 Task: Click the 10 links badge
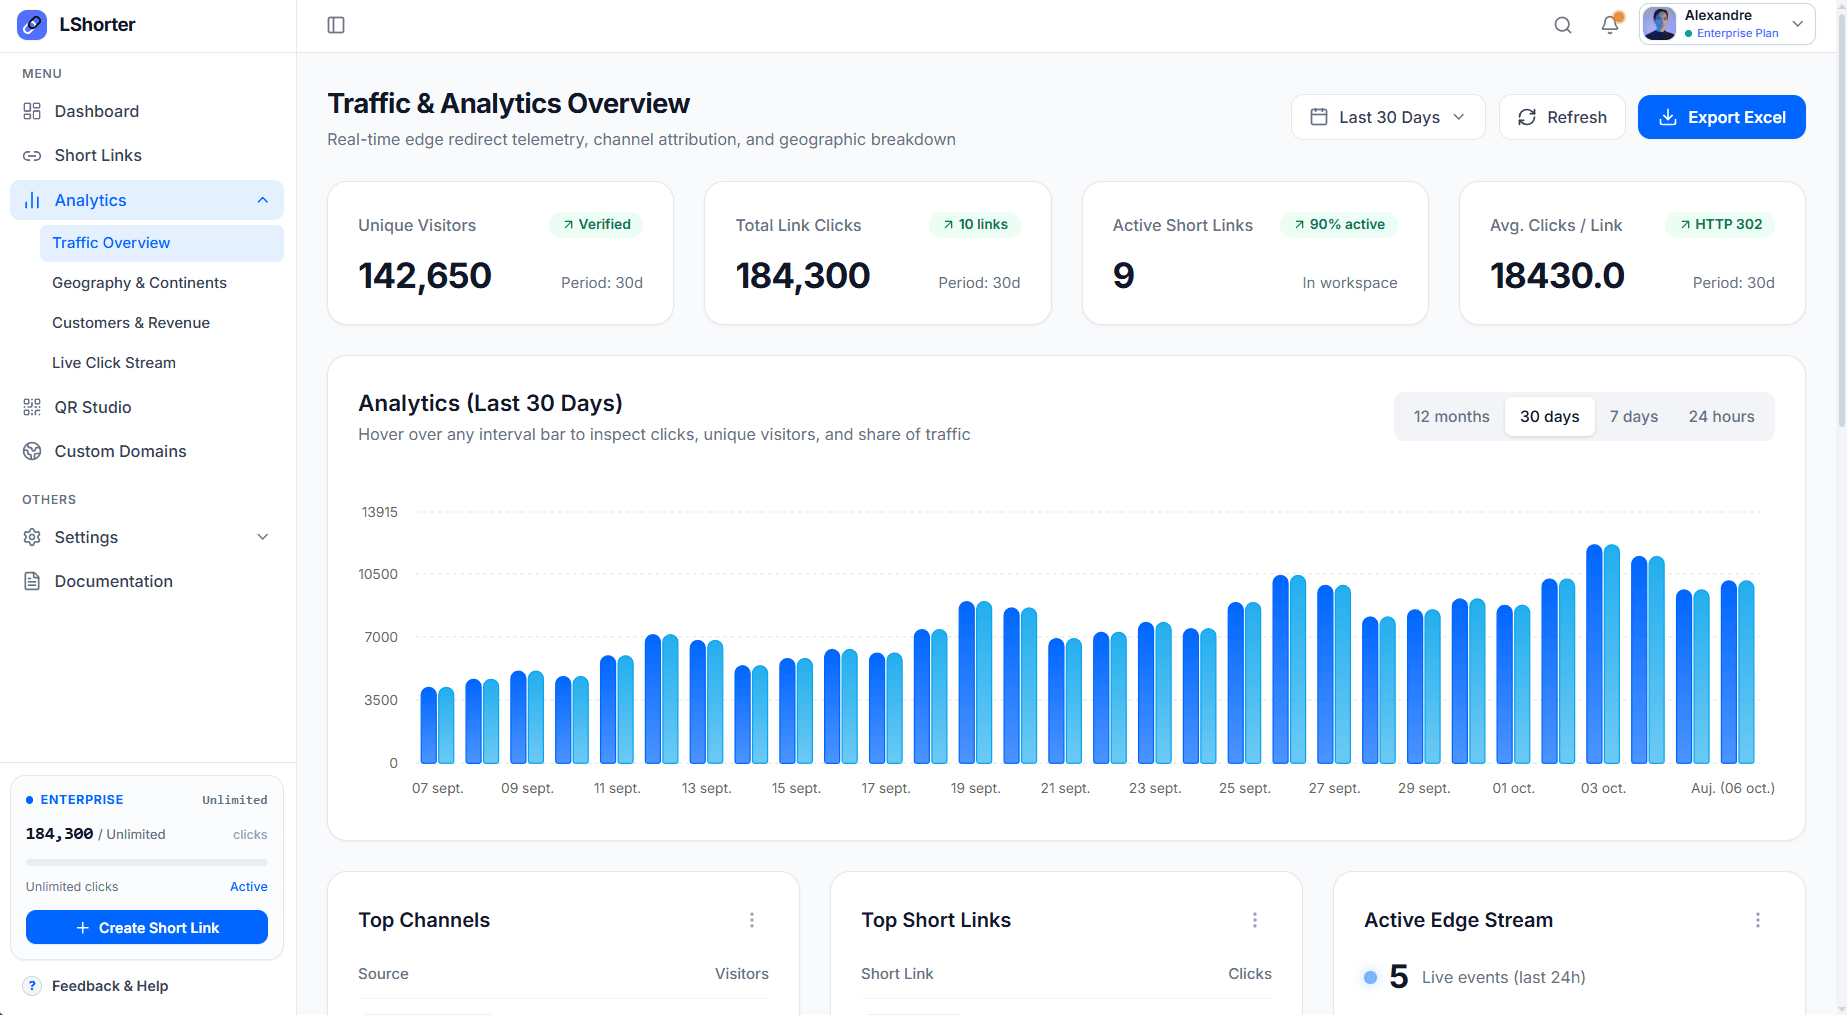click(x=975, y=224)
